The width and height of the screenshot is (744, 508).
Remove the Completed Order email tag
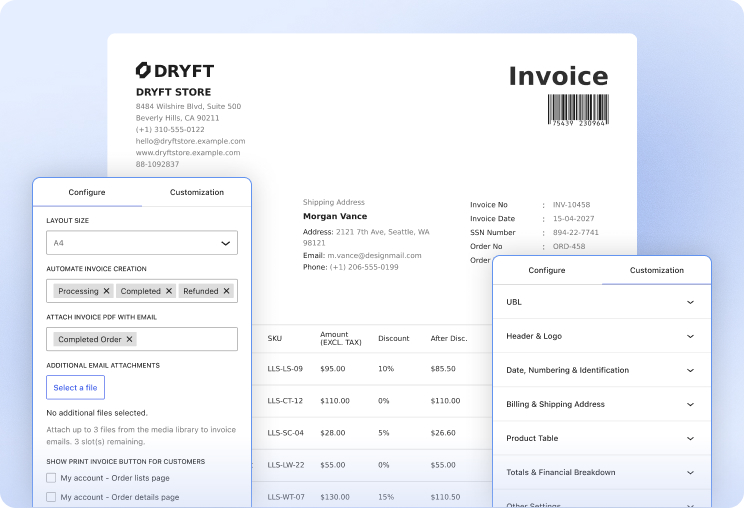pyautogui.click(x=129, y=339)
